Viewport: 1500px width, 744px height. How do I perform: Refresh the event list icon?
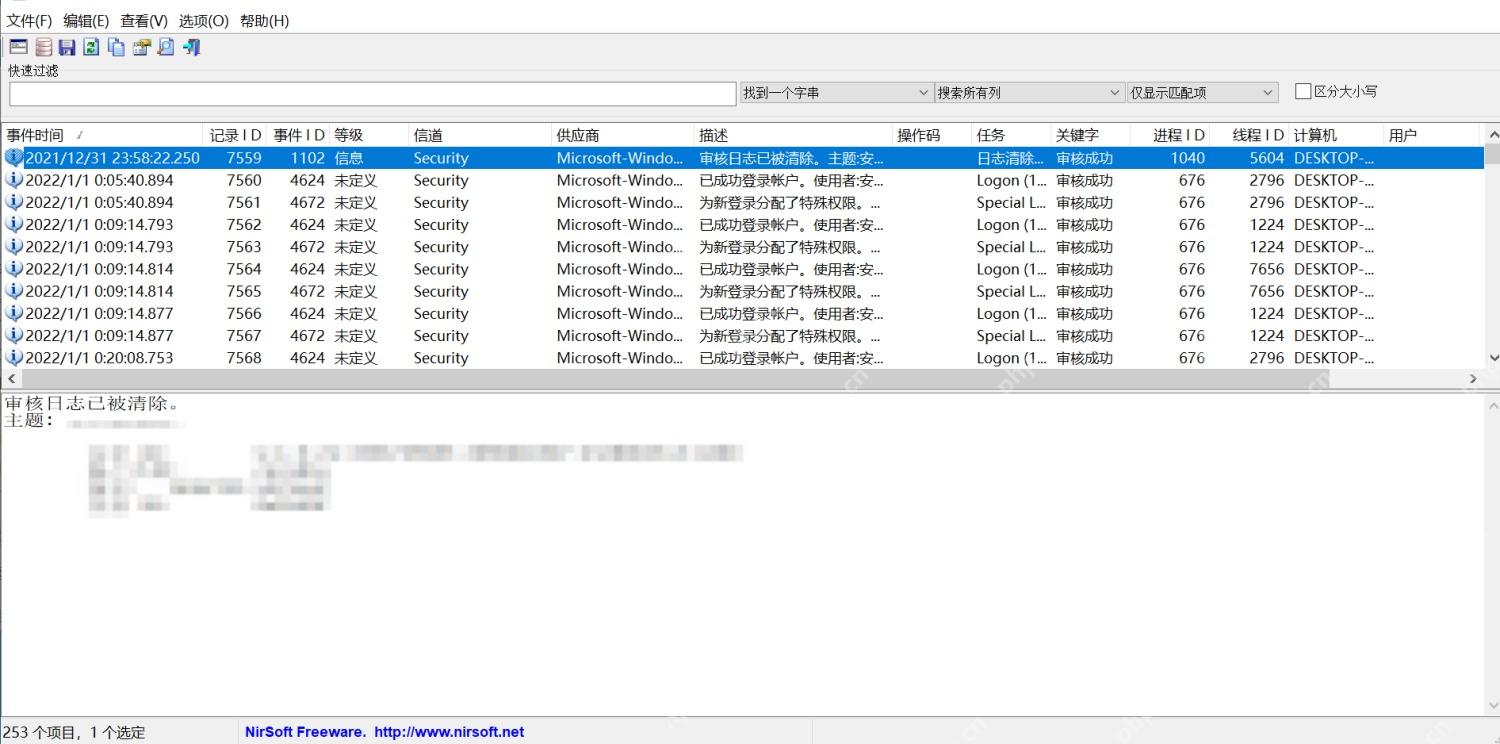[91, 47]
